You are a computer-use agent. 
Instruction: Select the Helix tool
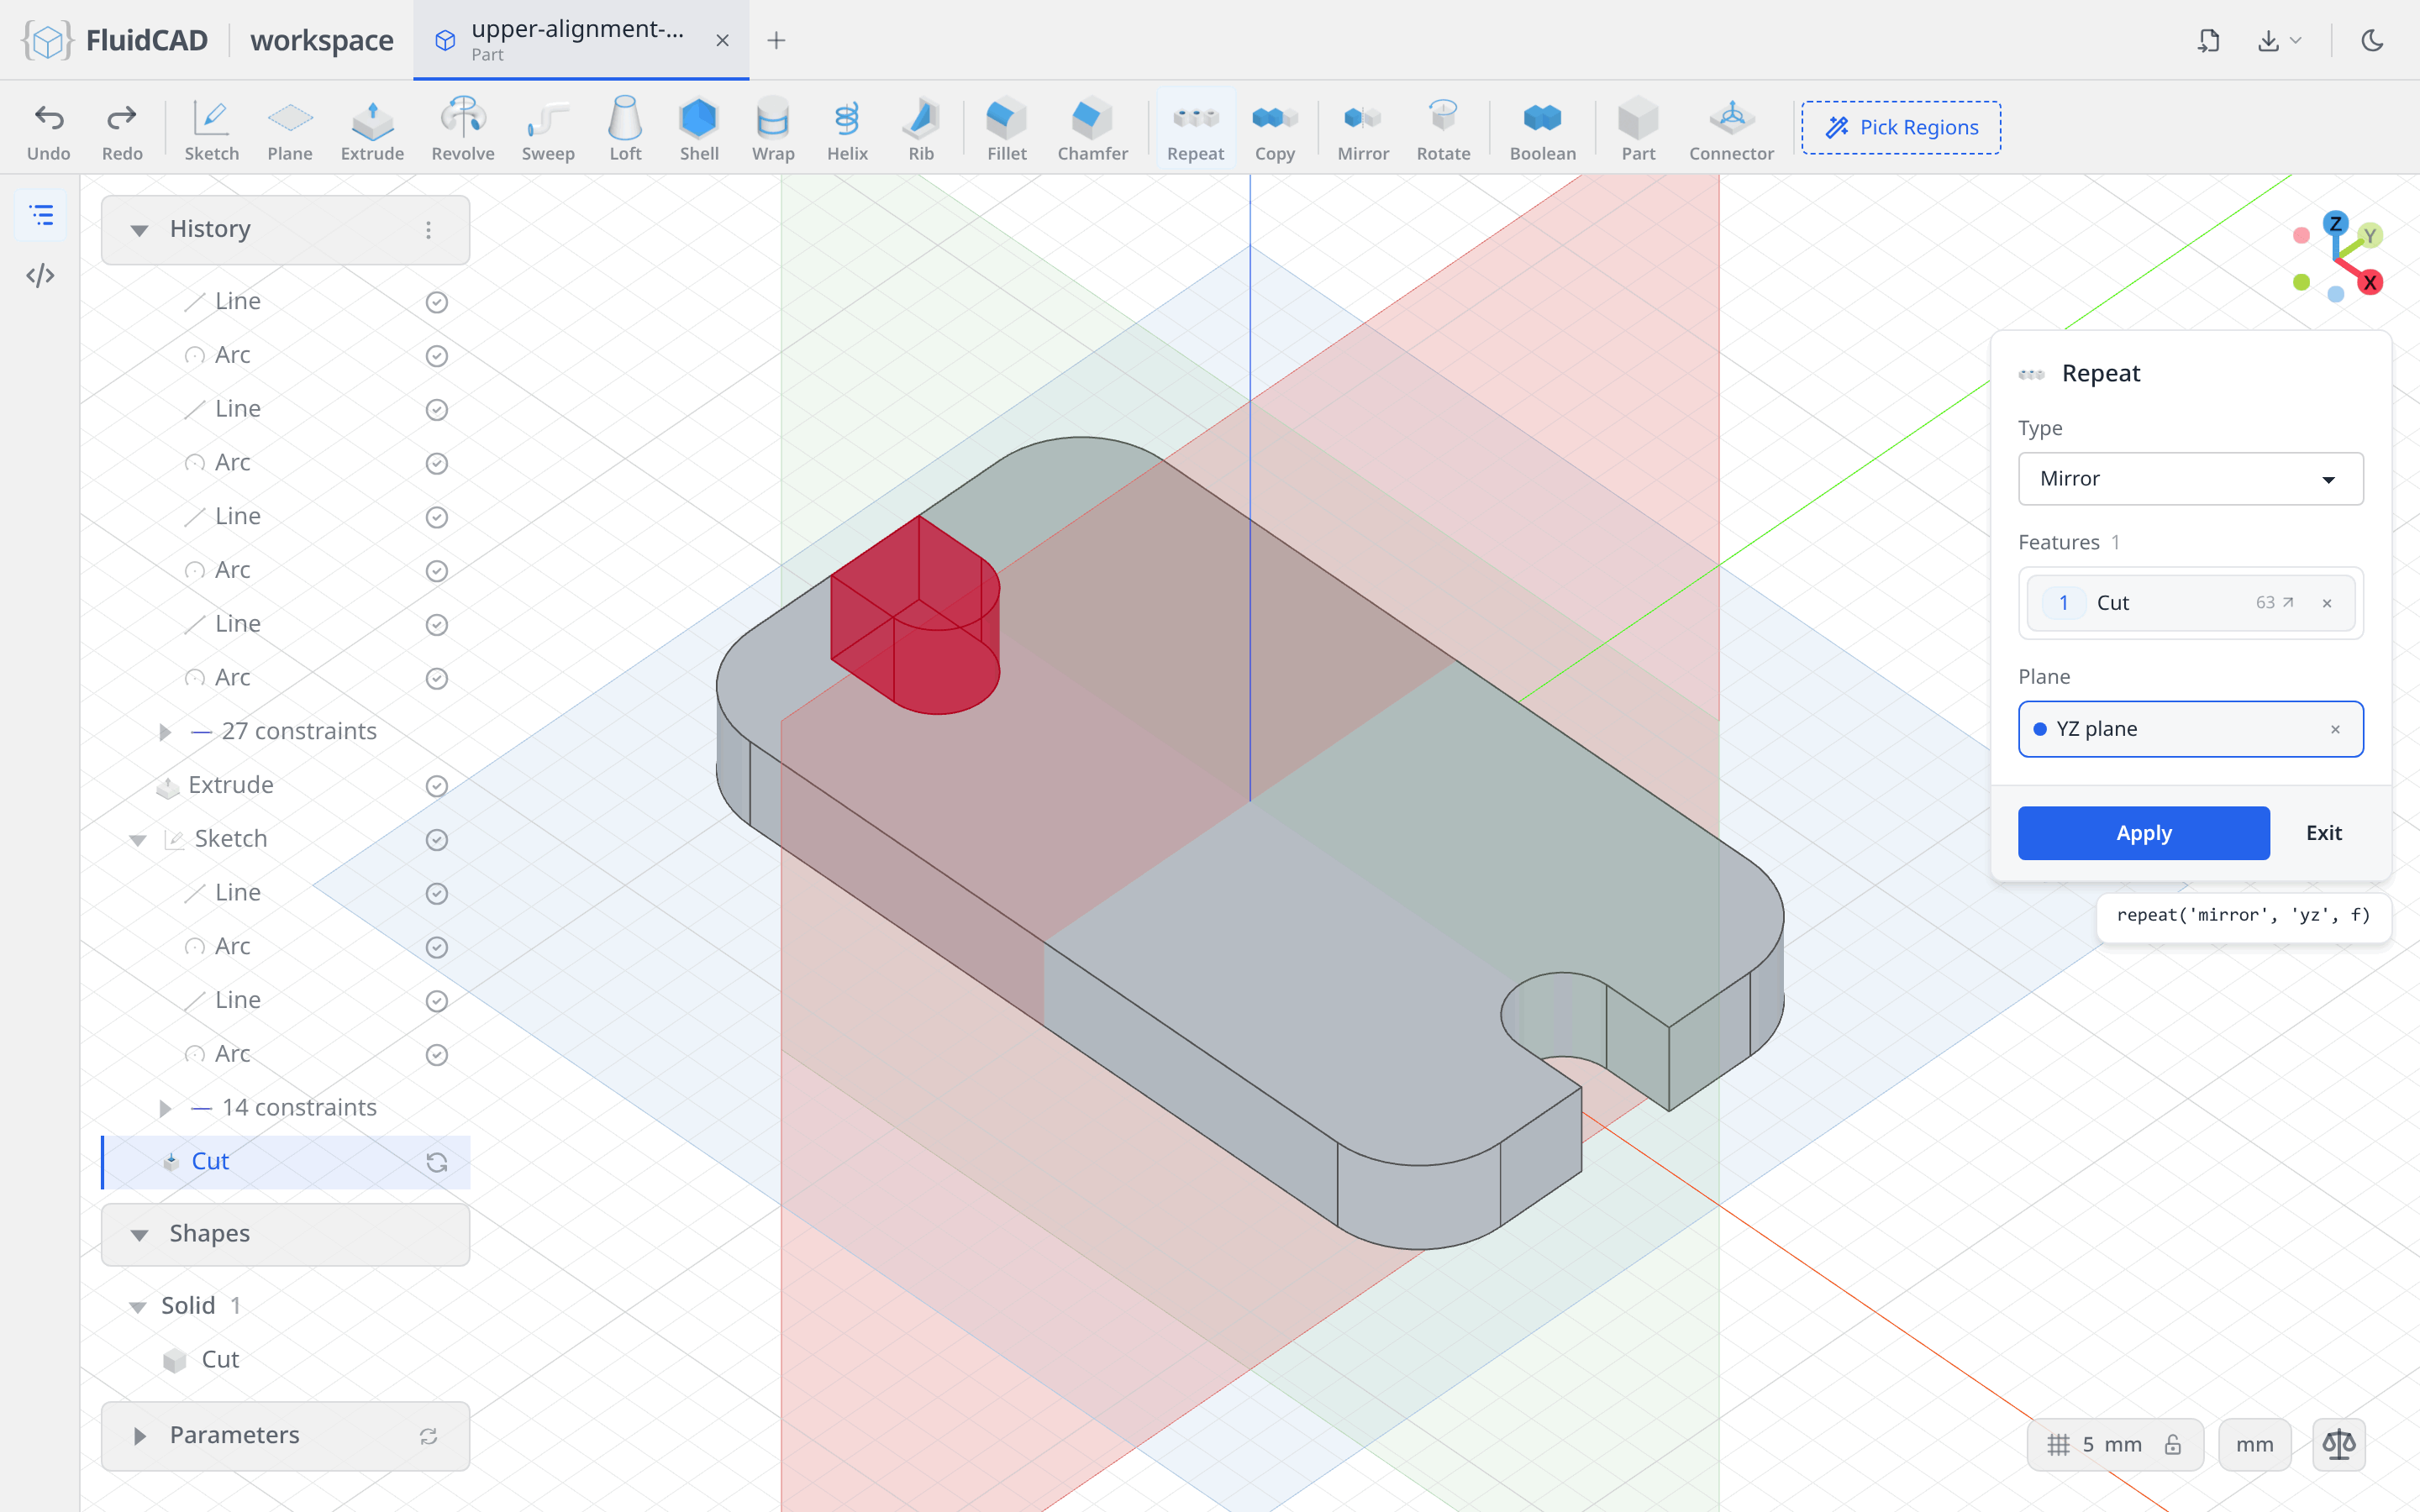847,128
